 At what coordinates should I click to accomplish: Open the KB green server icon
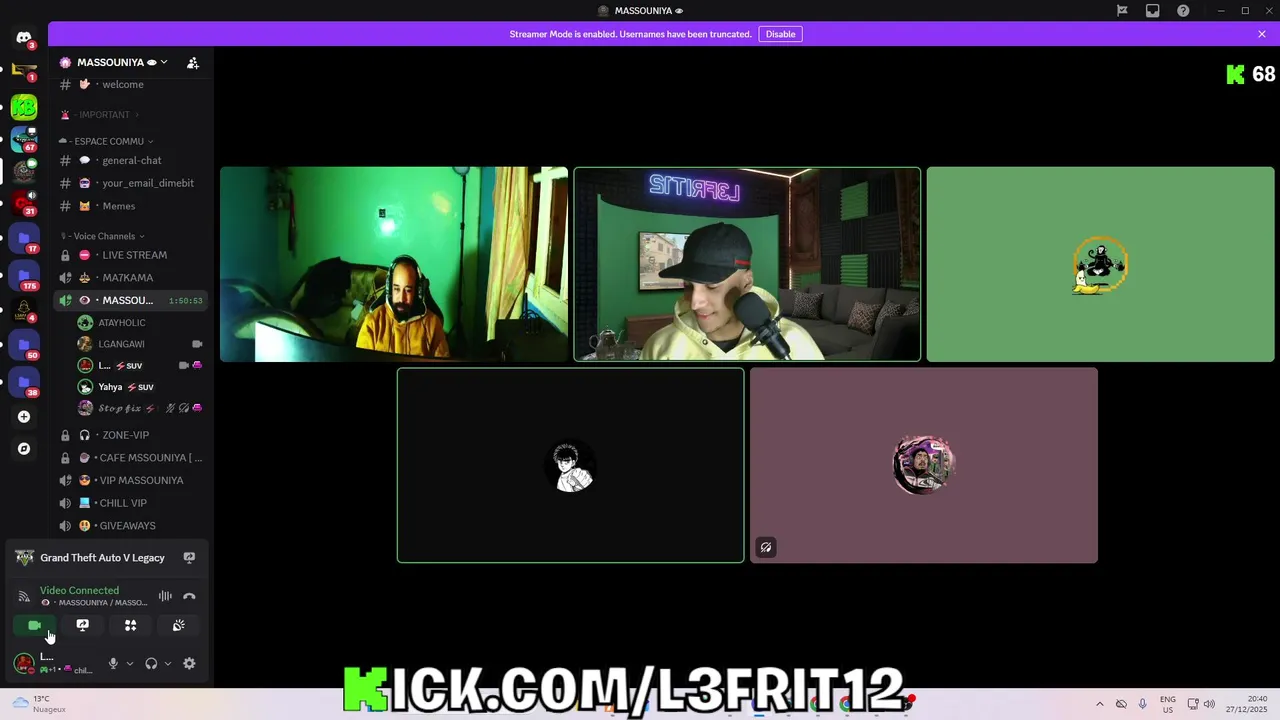(x=24, y=106)
